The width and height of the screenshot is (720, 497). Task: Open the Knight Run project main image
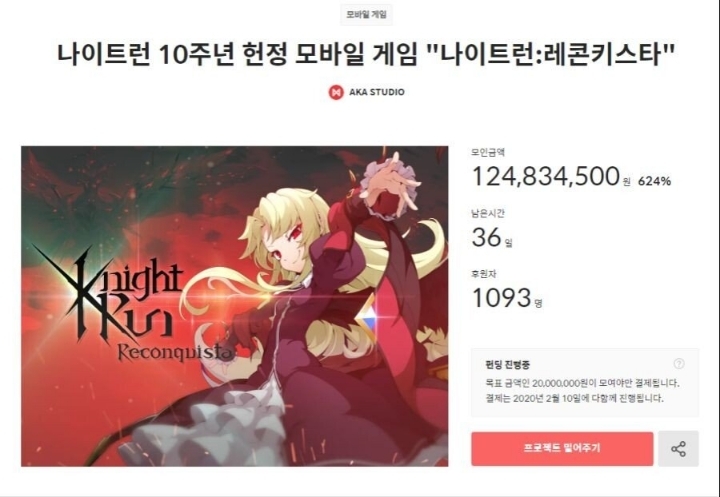tap(235, 306)
